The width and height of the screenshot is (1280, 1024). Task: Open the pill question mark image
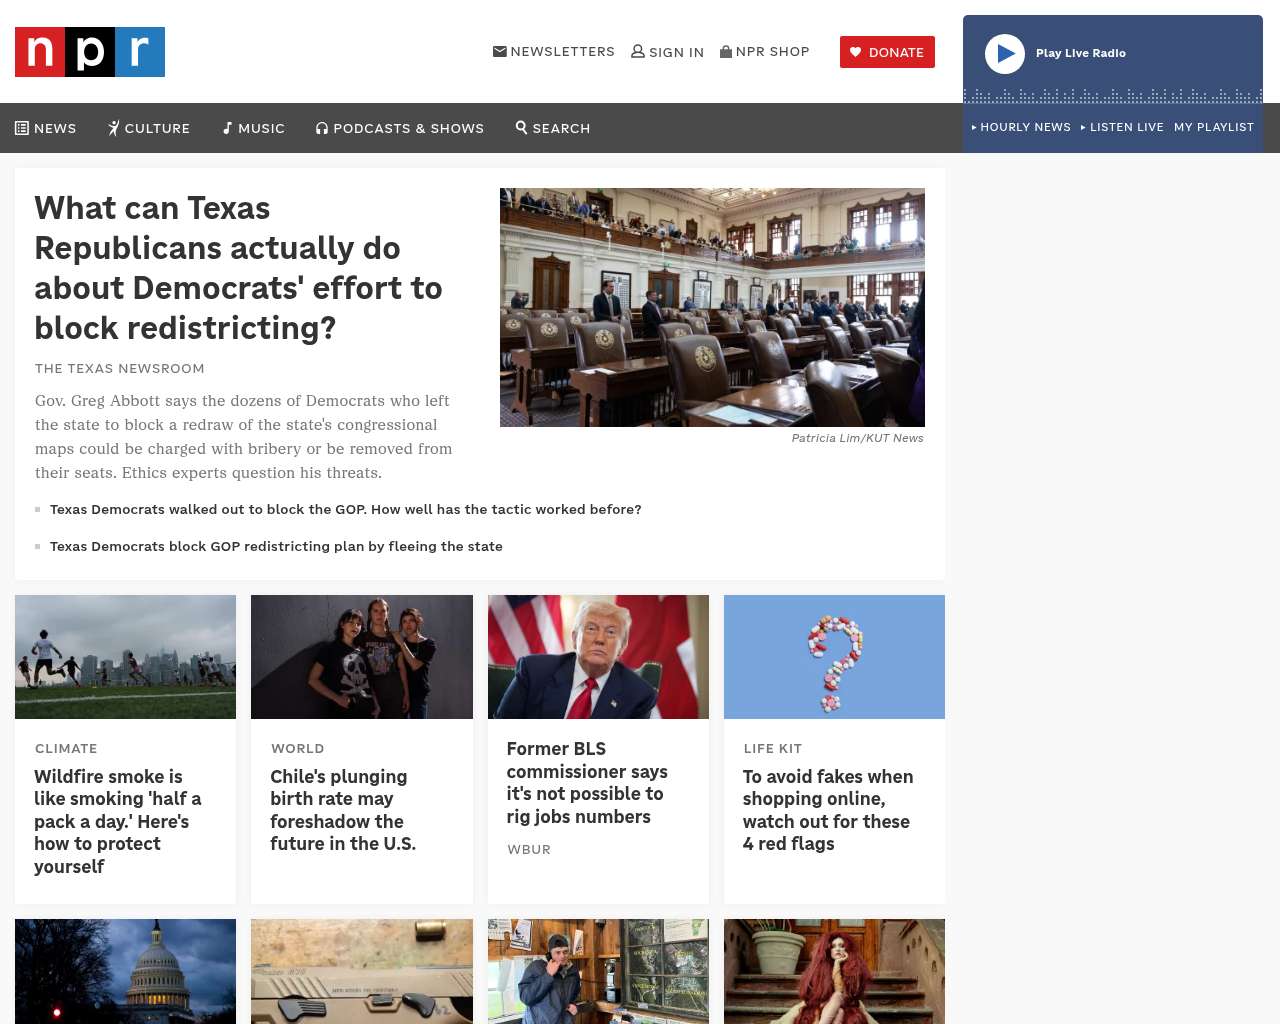click(x=834, y=657)
